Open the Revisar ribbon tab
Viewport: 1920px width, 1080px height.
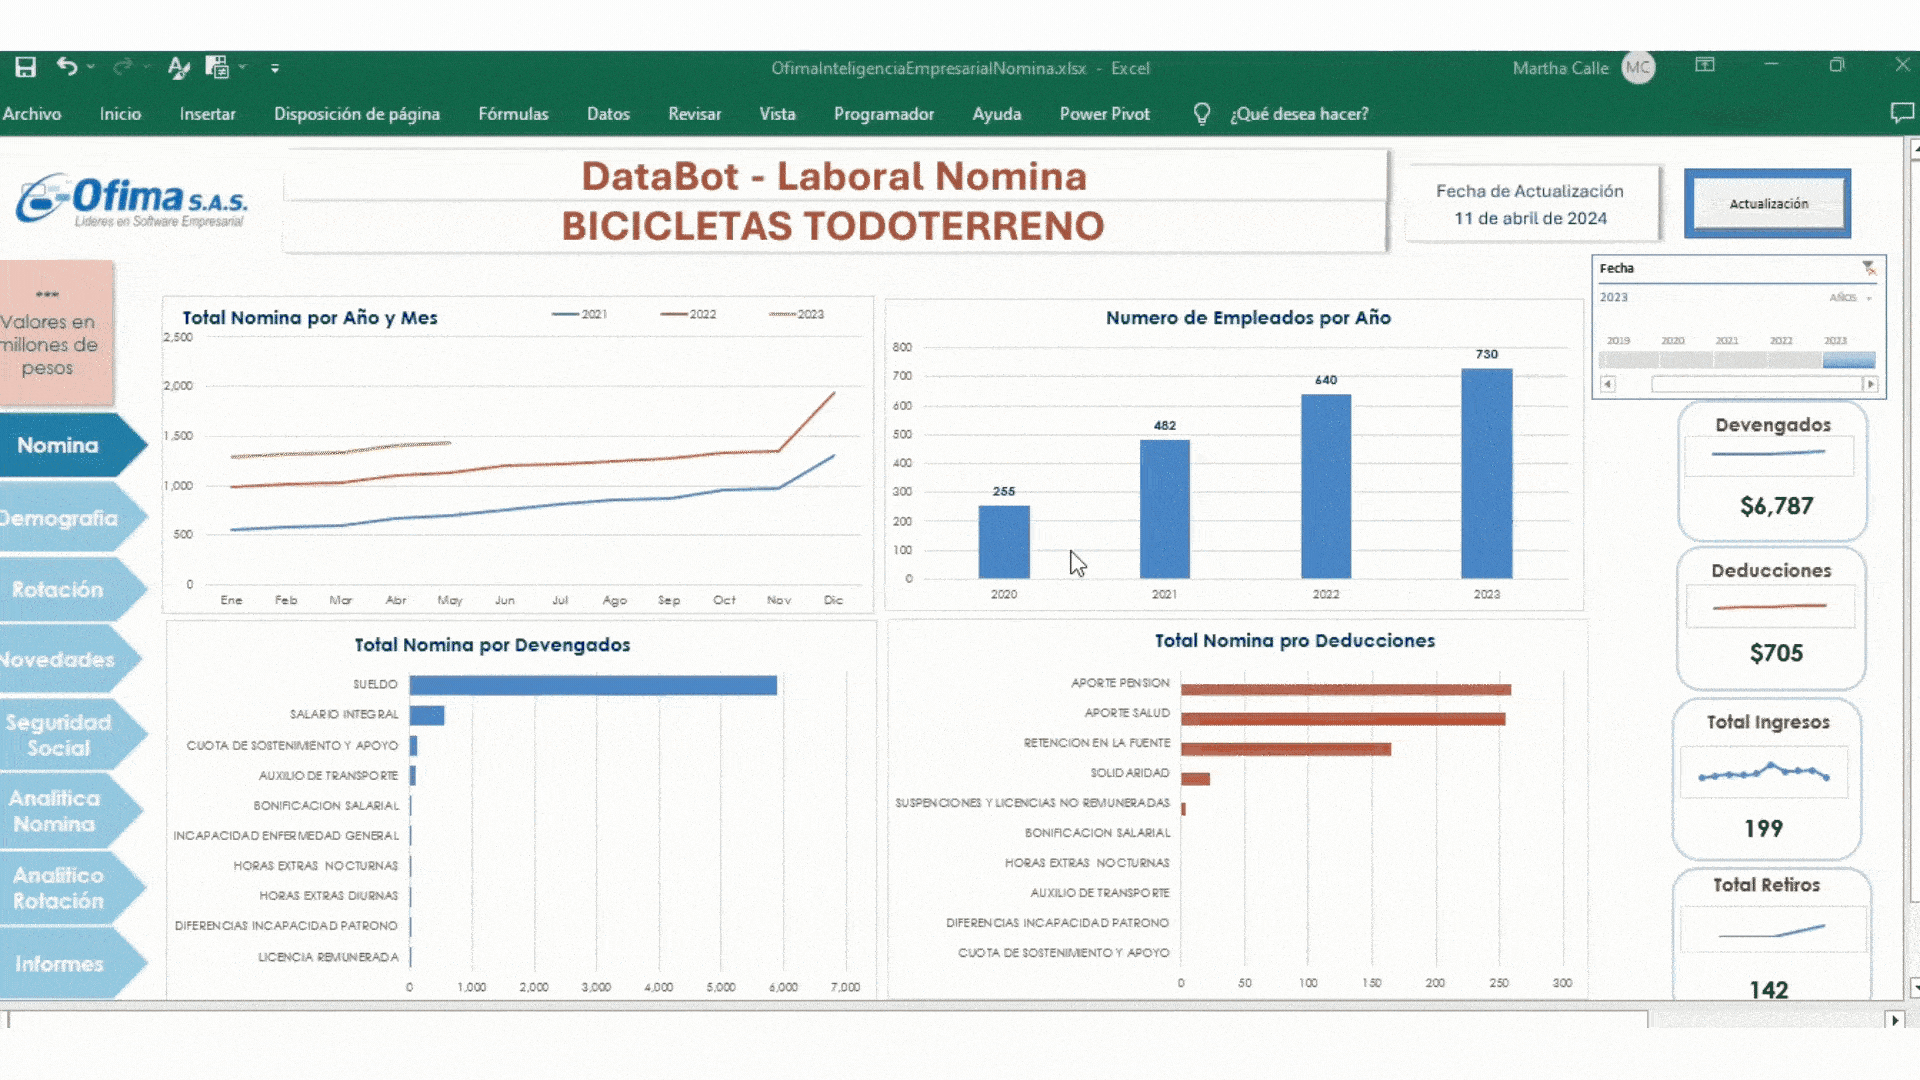pos(694,114)
